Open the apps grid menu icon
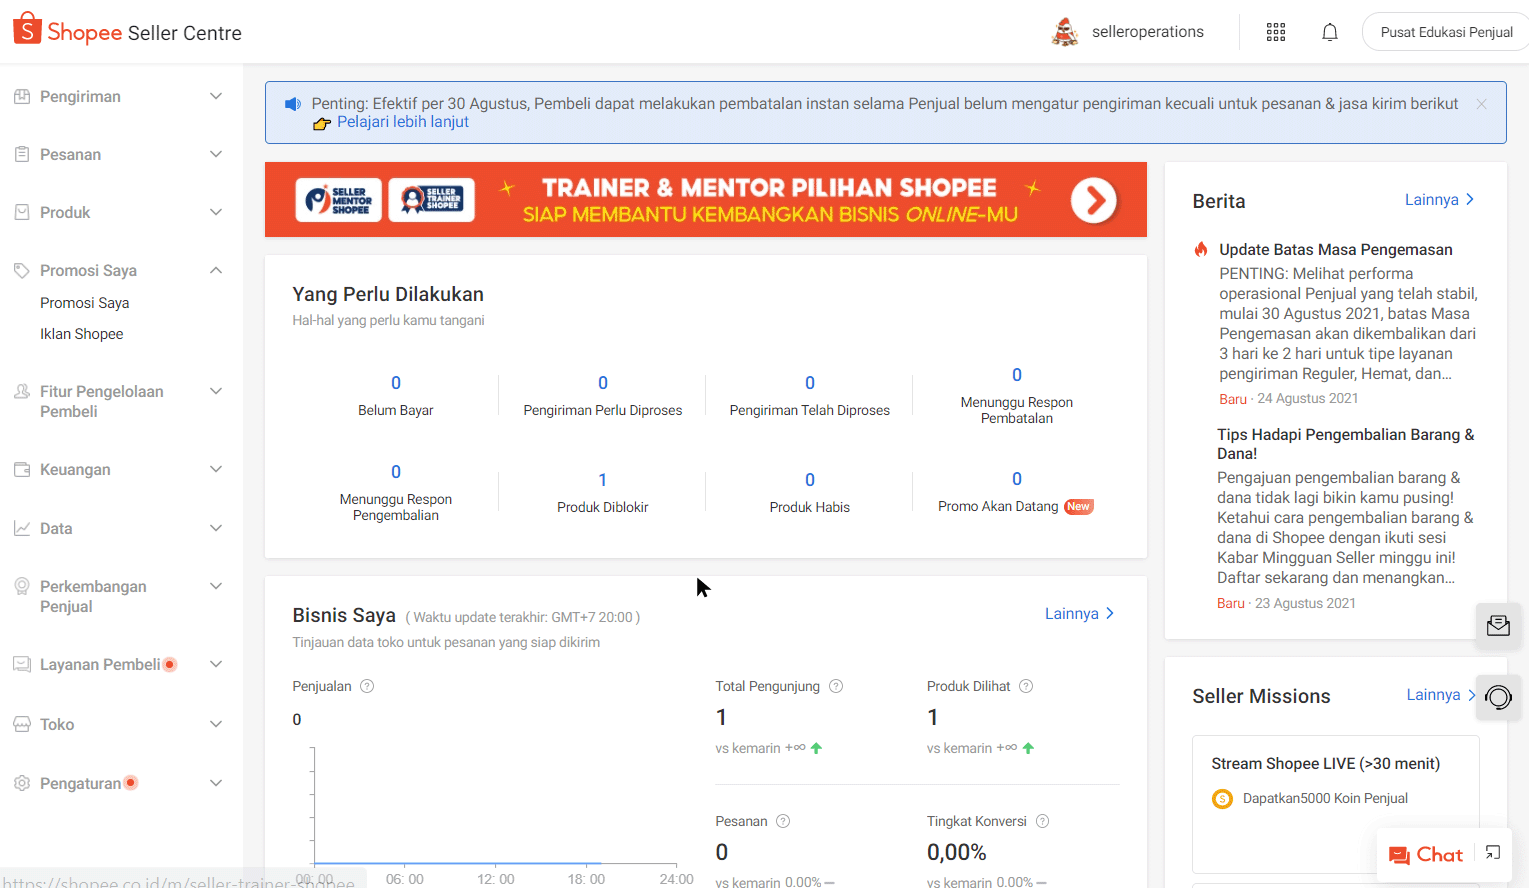1529x888 pixels. tap(1276, 32)
